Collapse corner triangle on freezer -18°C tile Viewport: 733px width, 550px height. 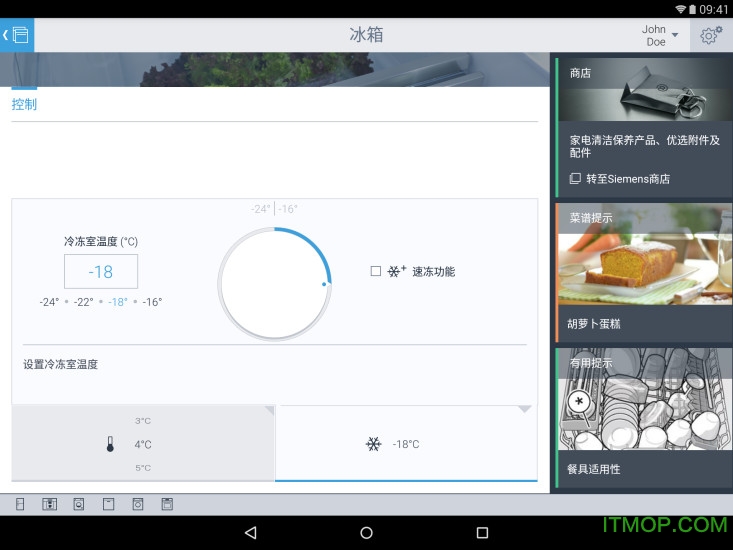tap(525, 410)
